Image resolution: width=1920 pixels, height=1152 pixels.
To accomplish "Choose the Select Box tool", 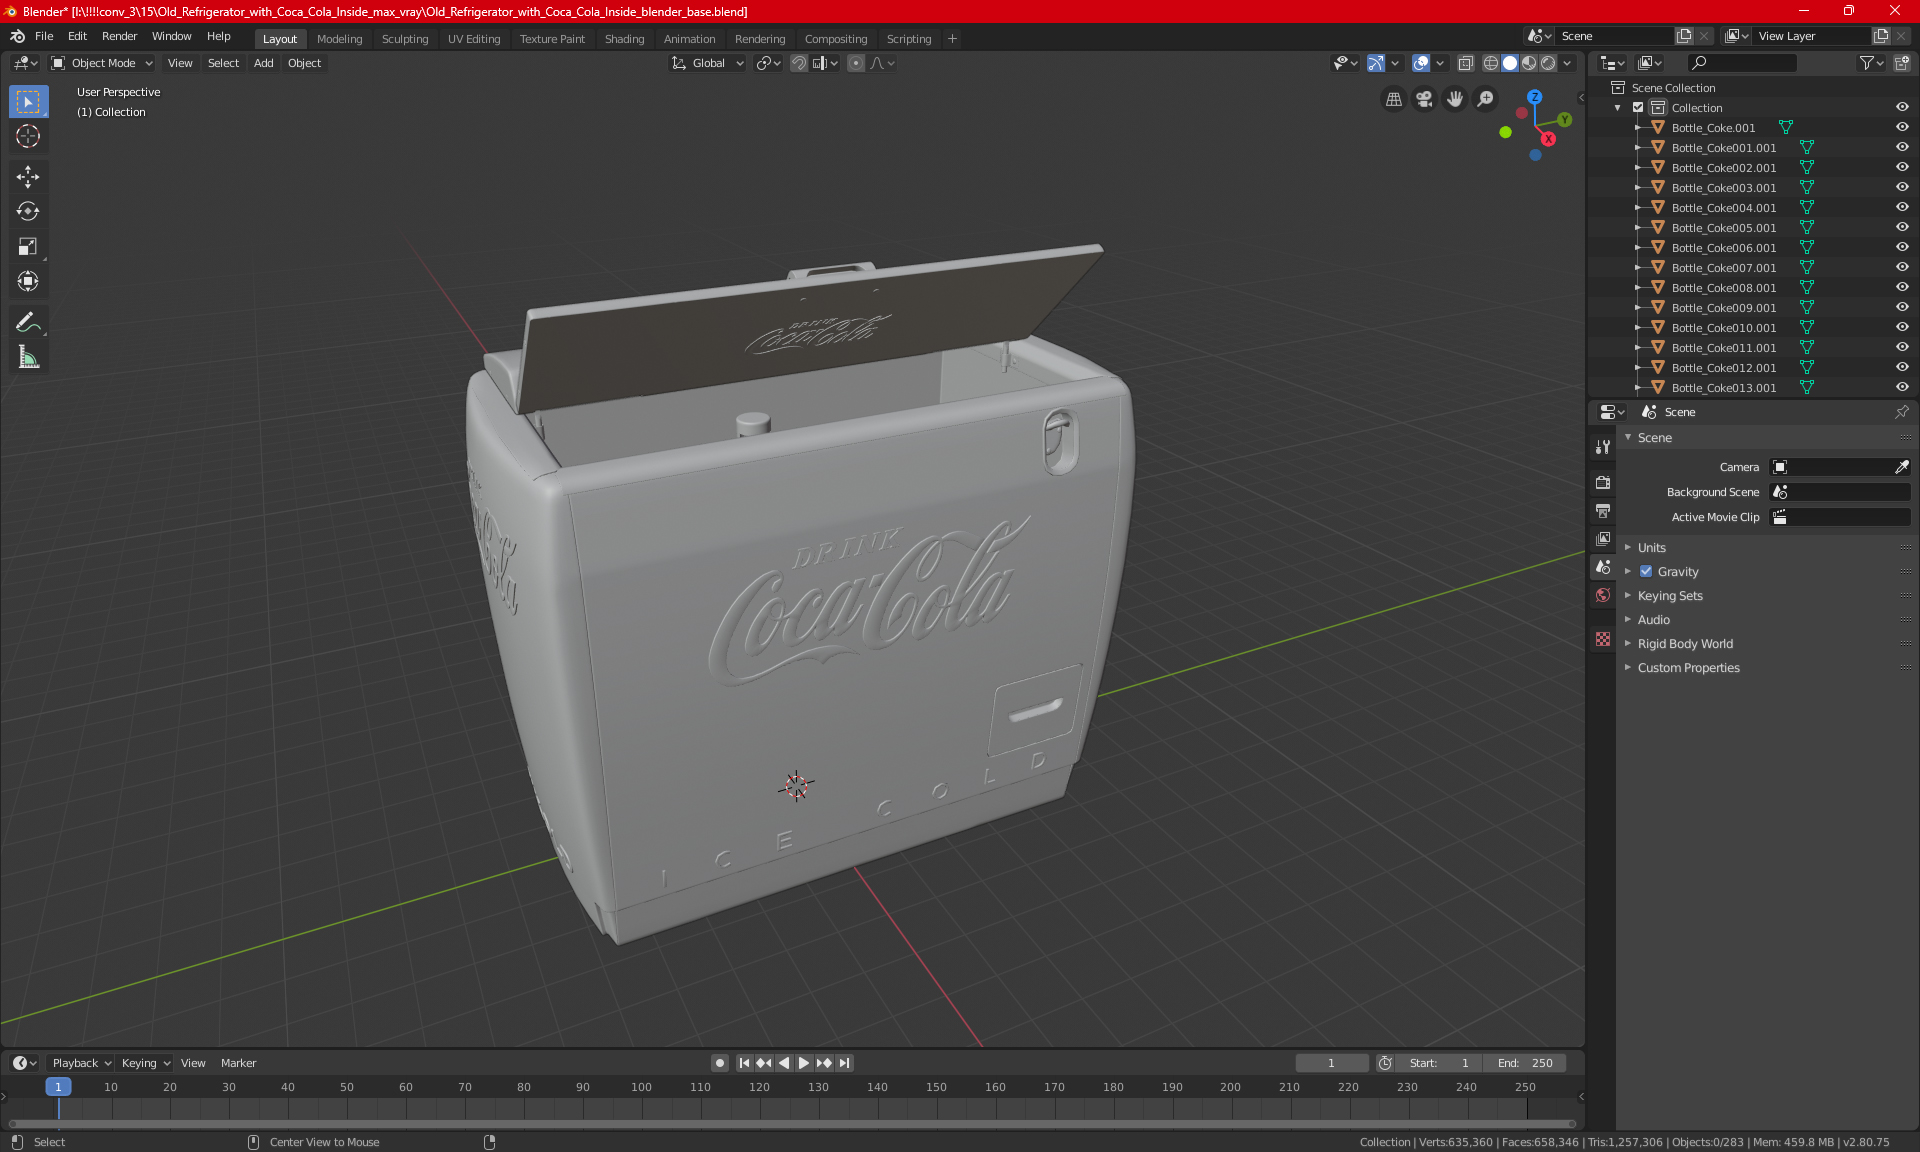I will click(28, 102).
